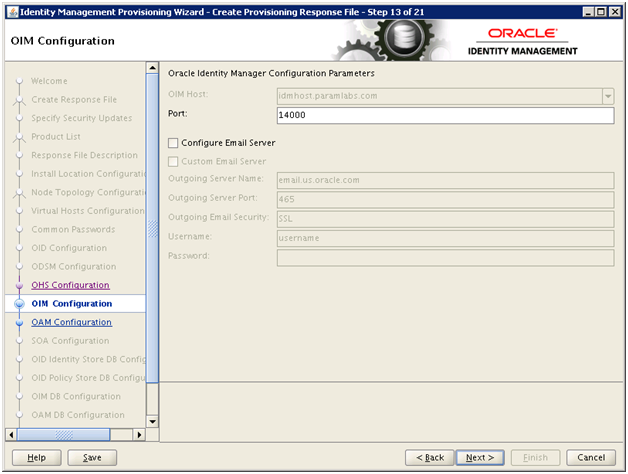The image size is (628, 474).
Task: Select the OIM Configuration step
Action: pyautogui.click(x=72, y=304)
